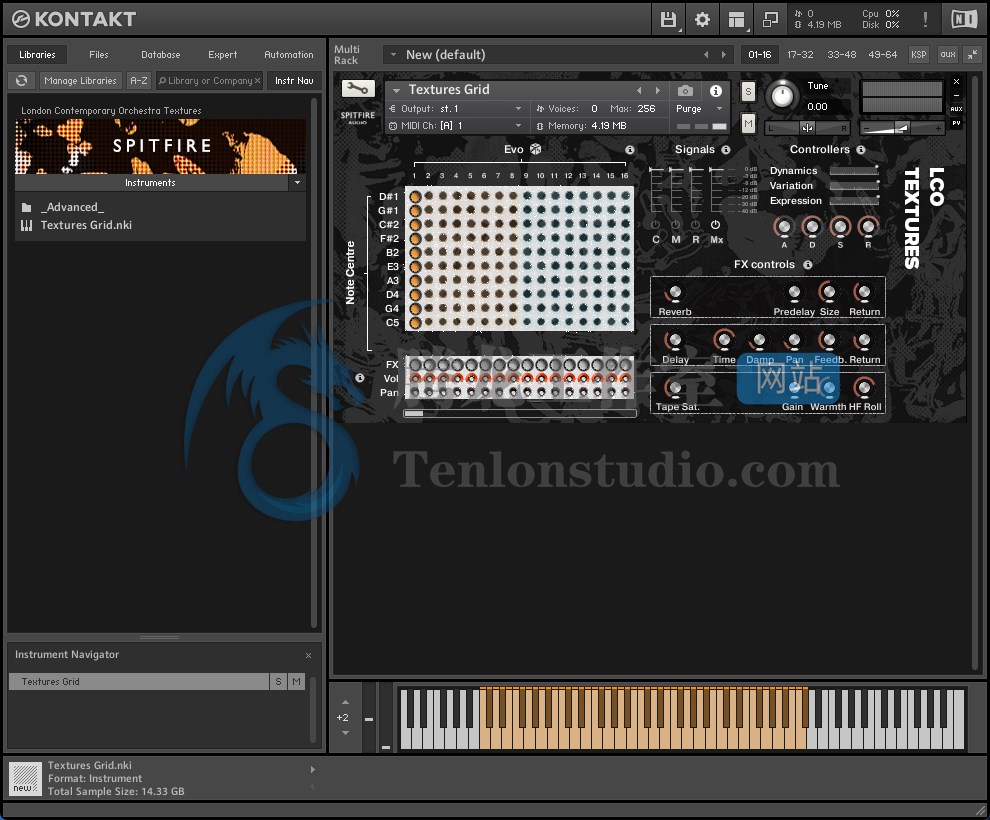The height and width of the screenshot is (820, 990).
Task: Open instrument info icon beside camera
Action: [715, 91]
